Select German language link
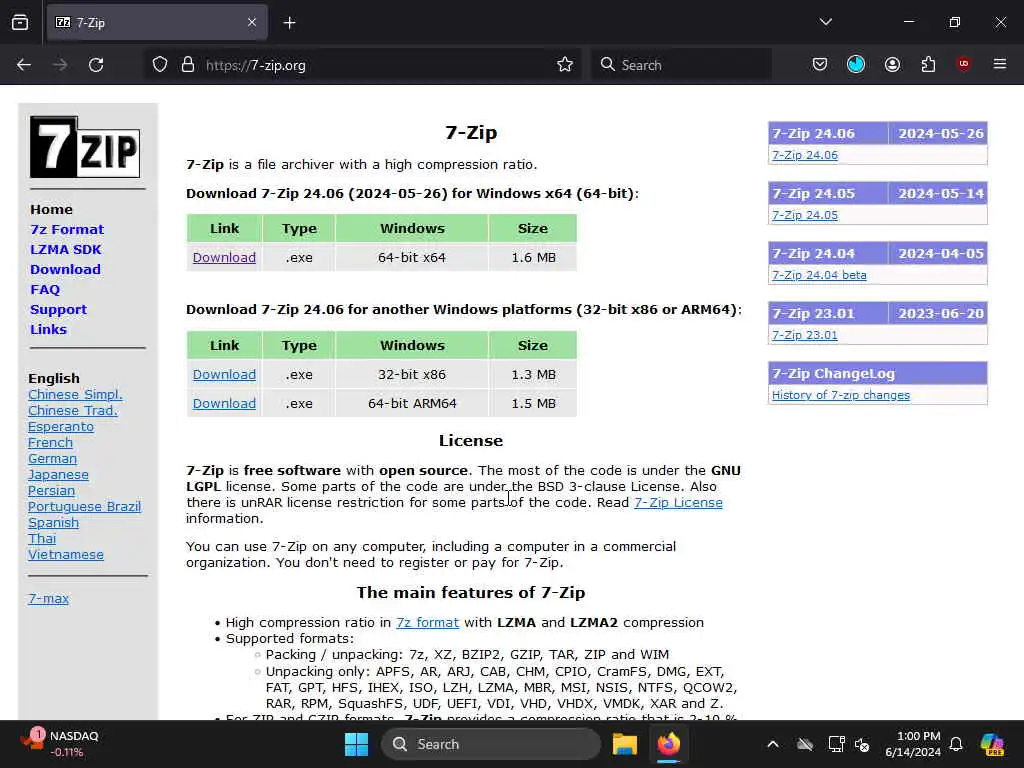Viewport: 1024px width, 768px height. coord(52,458)
